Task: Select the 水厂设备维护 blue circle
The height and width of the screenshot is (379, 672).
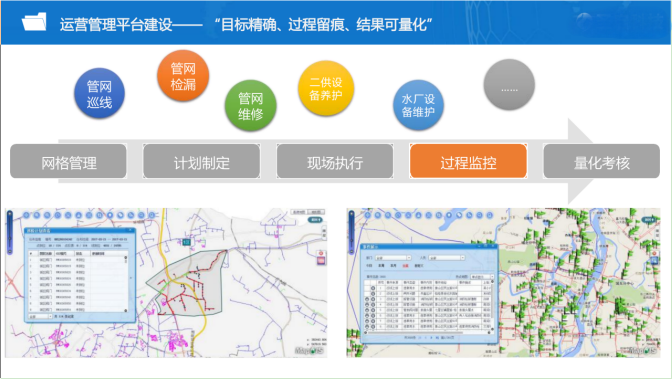Action: [418, 105]
